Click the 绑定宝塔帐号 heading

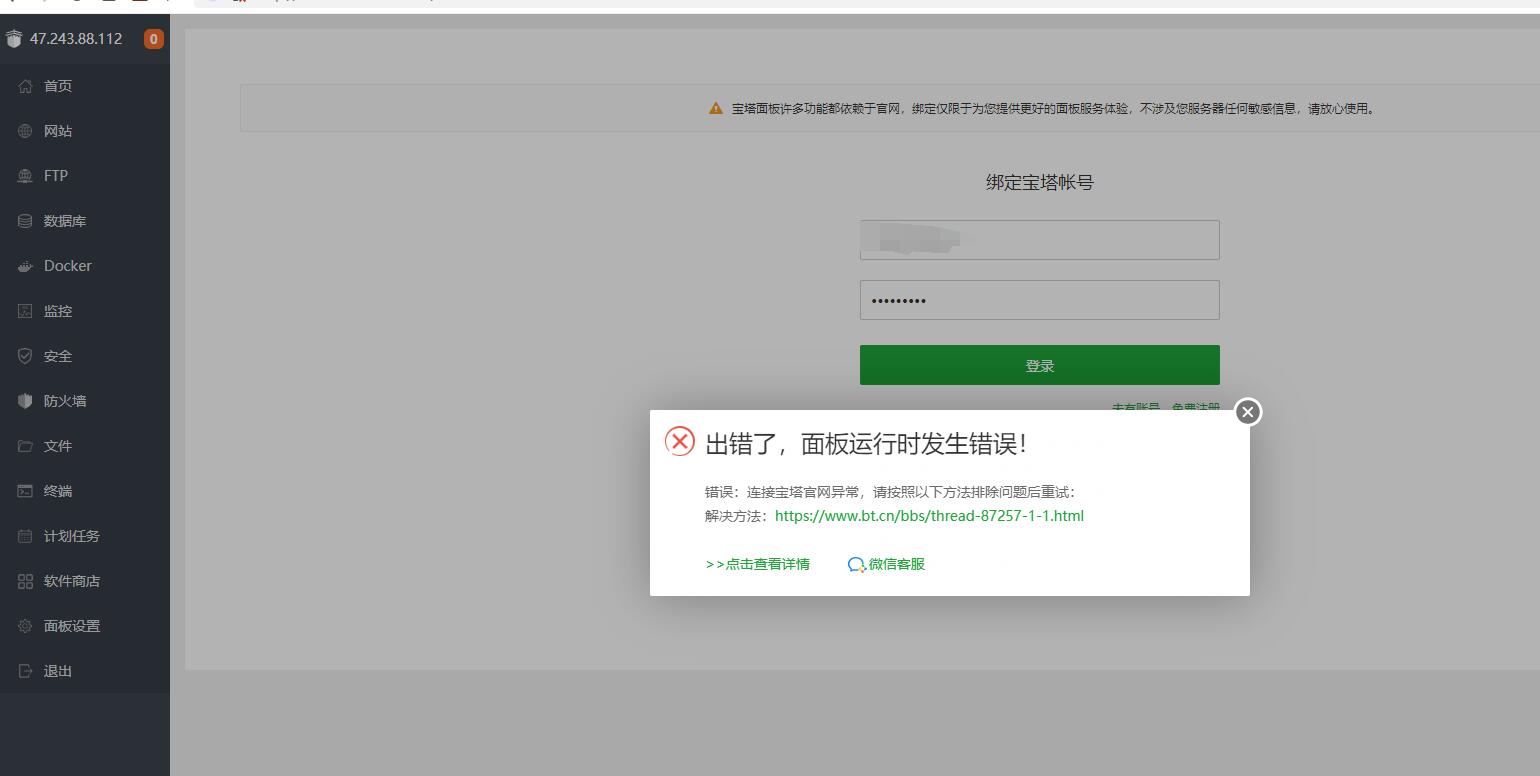(1040, 182)
